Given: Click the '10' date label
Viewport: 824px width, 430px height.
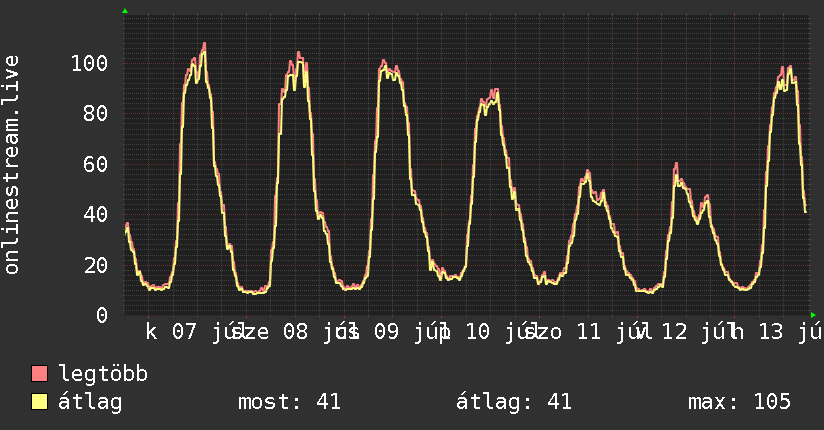Looking at the screenshot, I should [x=478, y=332].
